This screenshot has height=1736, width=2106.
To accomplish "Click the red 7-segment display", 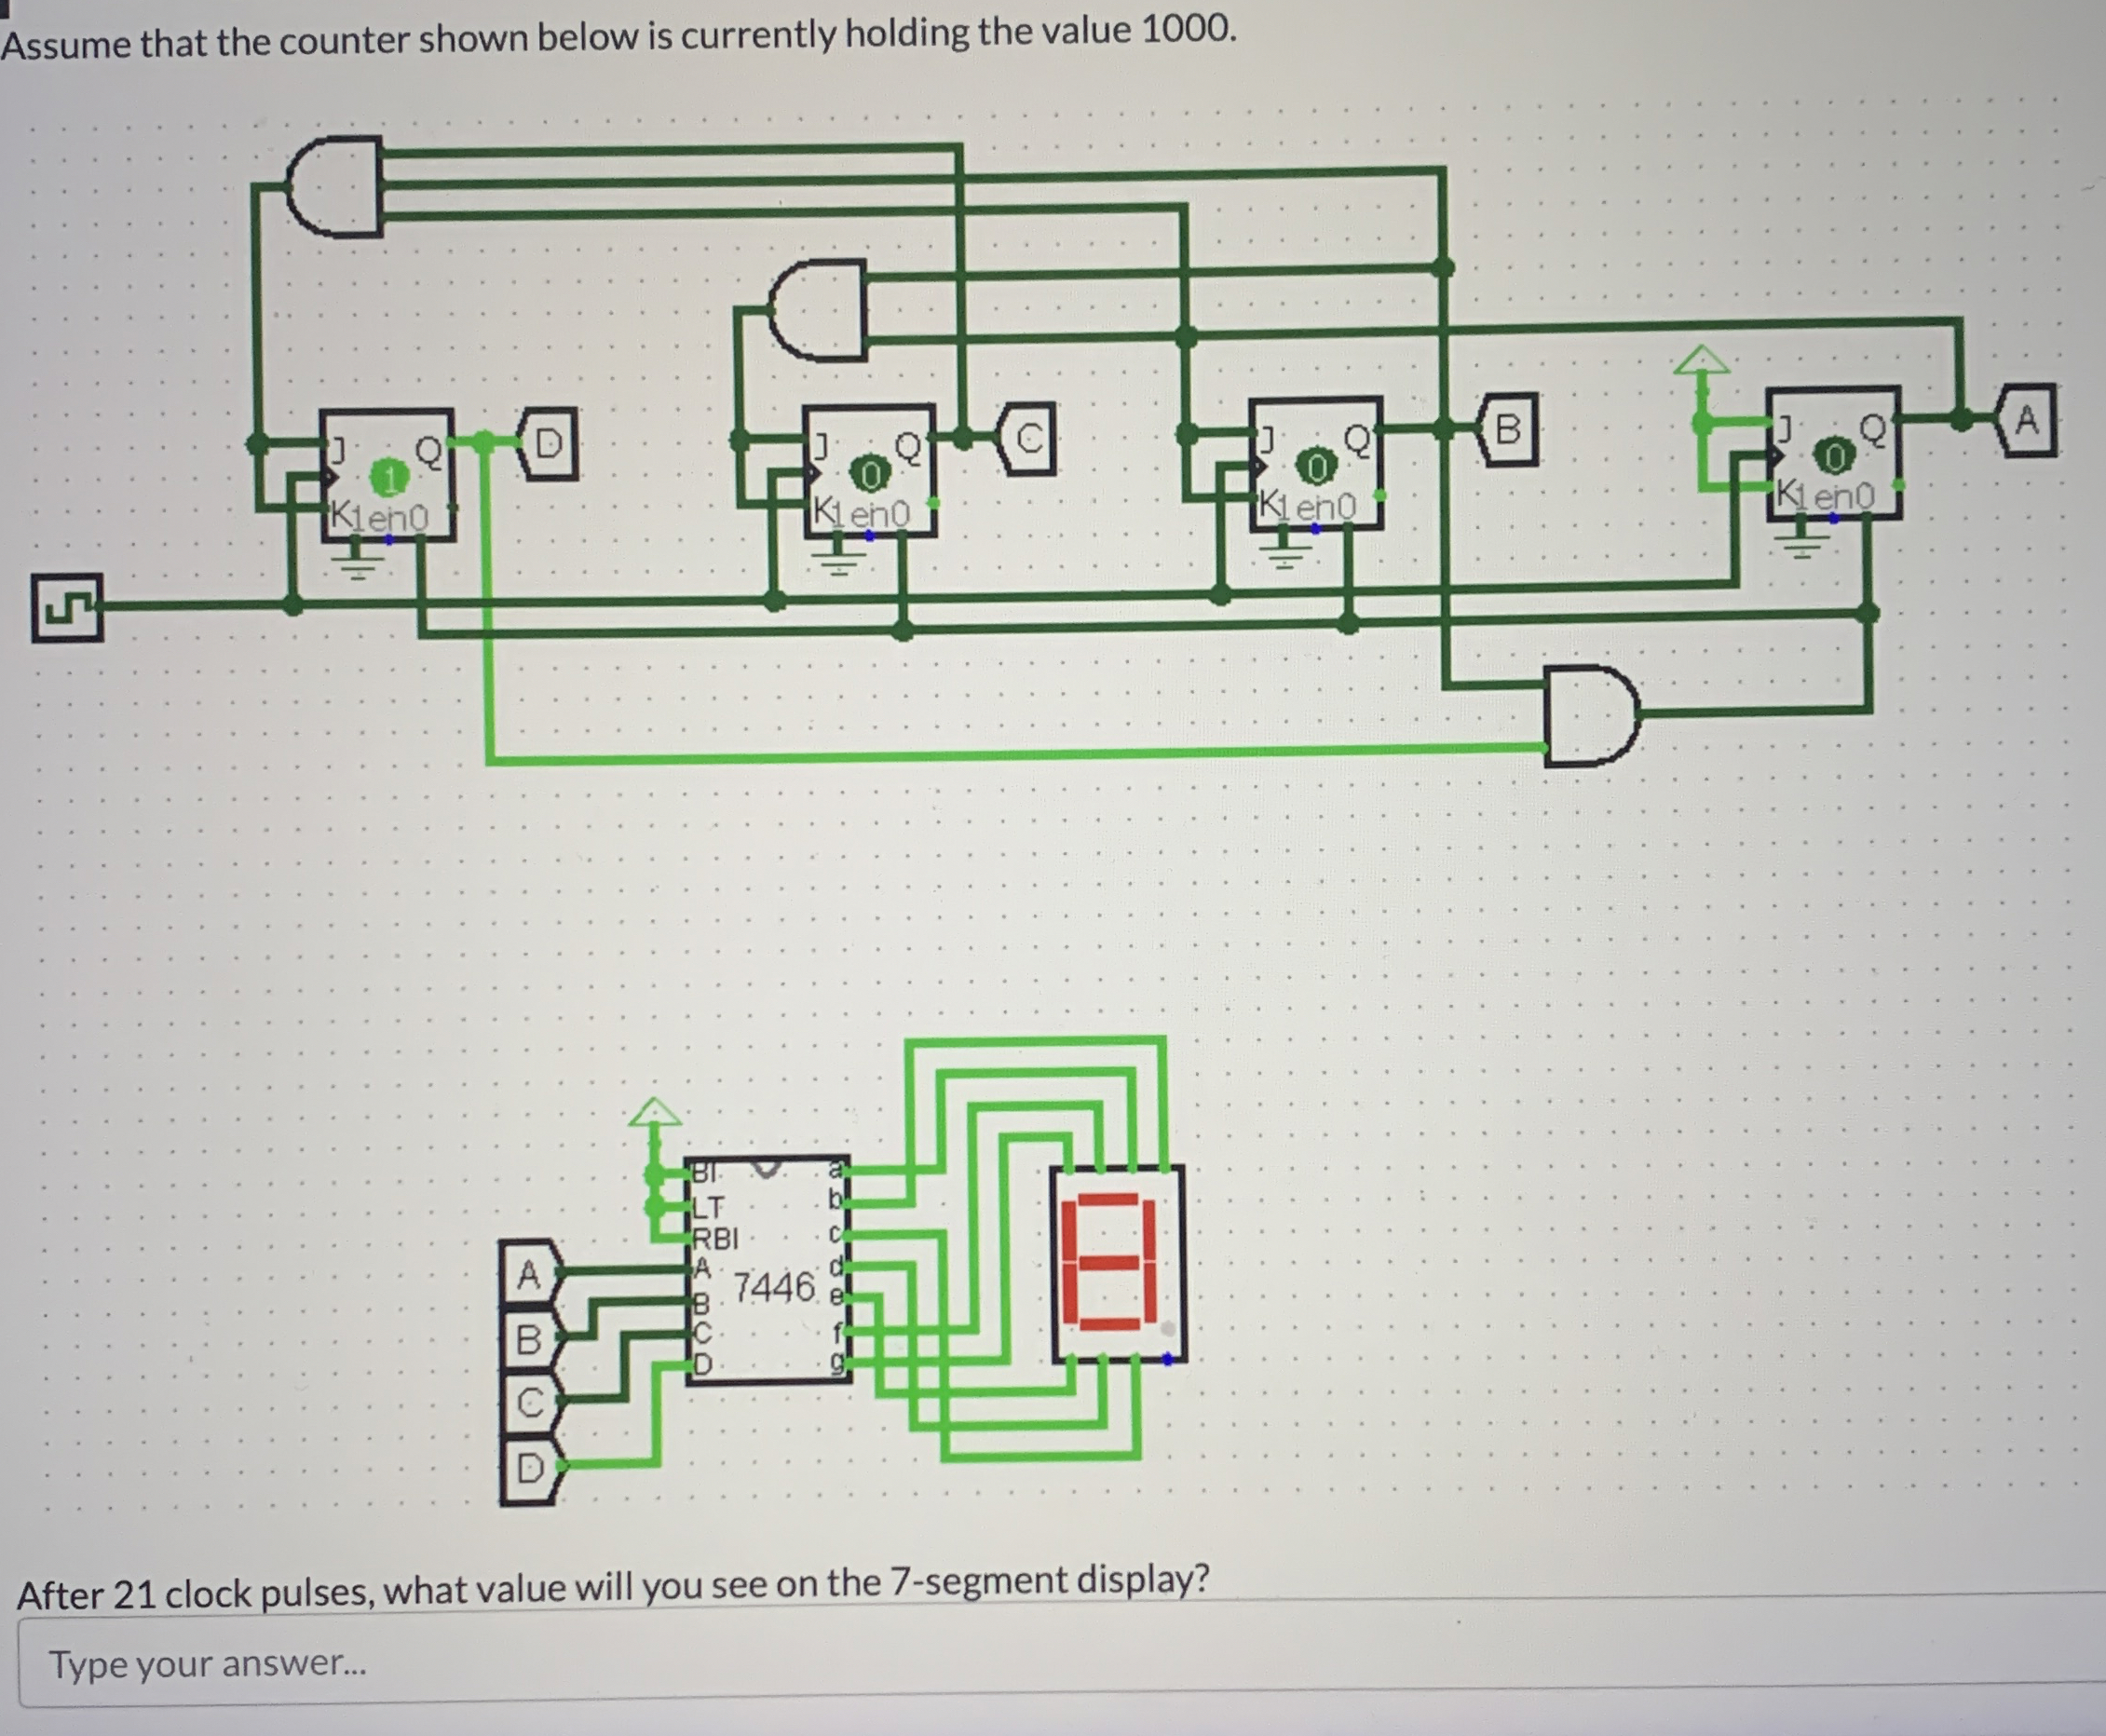I will tap(1117, 1262).
